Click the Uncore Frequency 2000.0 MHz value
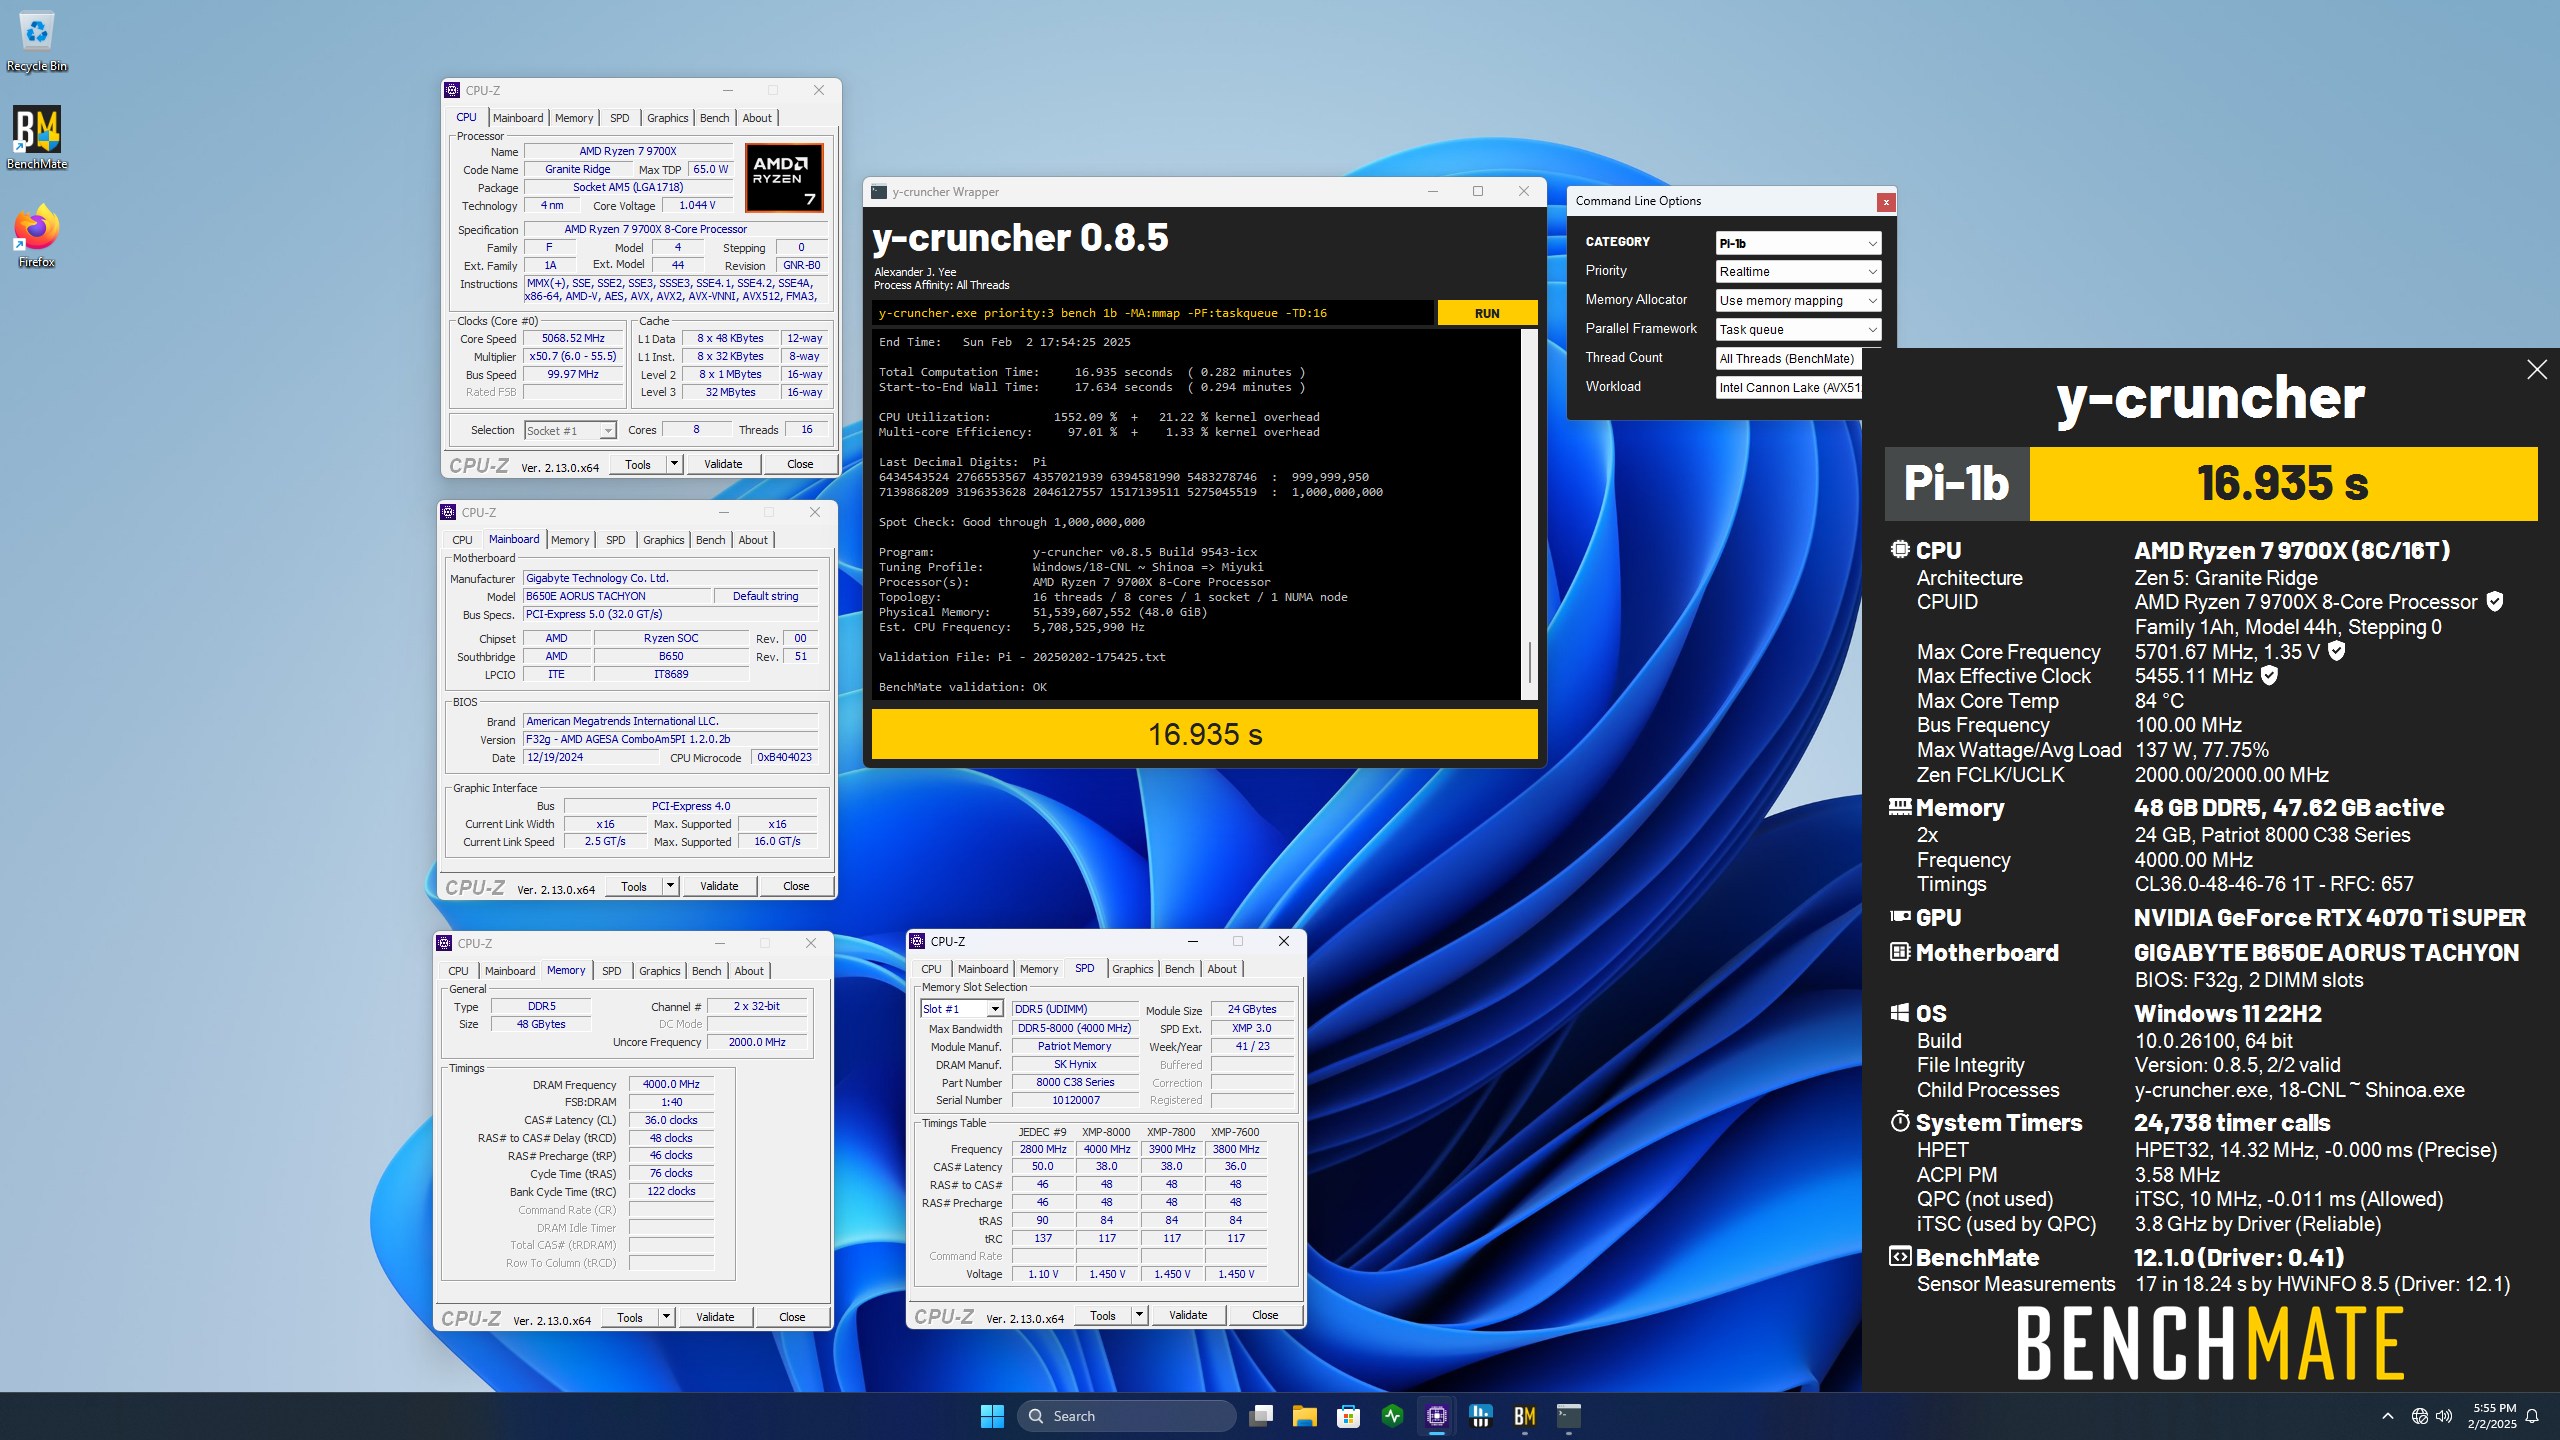This screenshot has width=2560, height=1440. click(757, 1042)
